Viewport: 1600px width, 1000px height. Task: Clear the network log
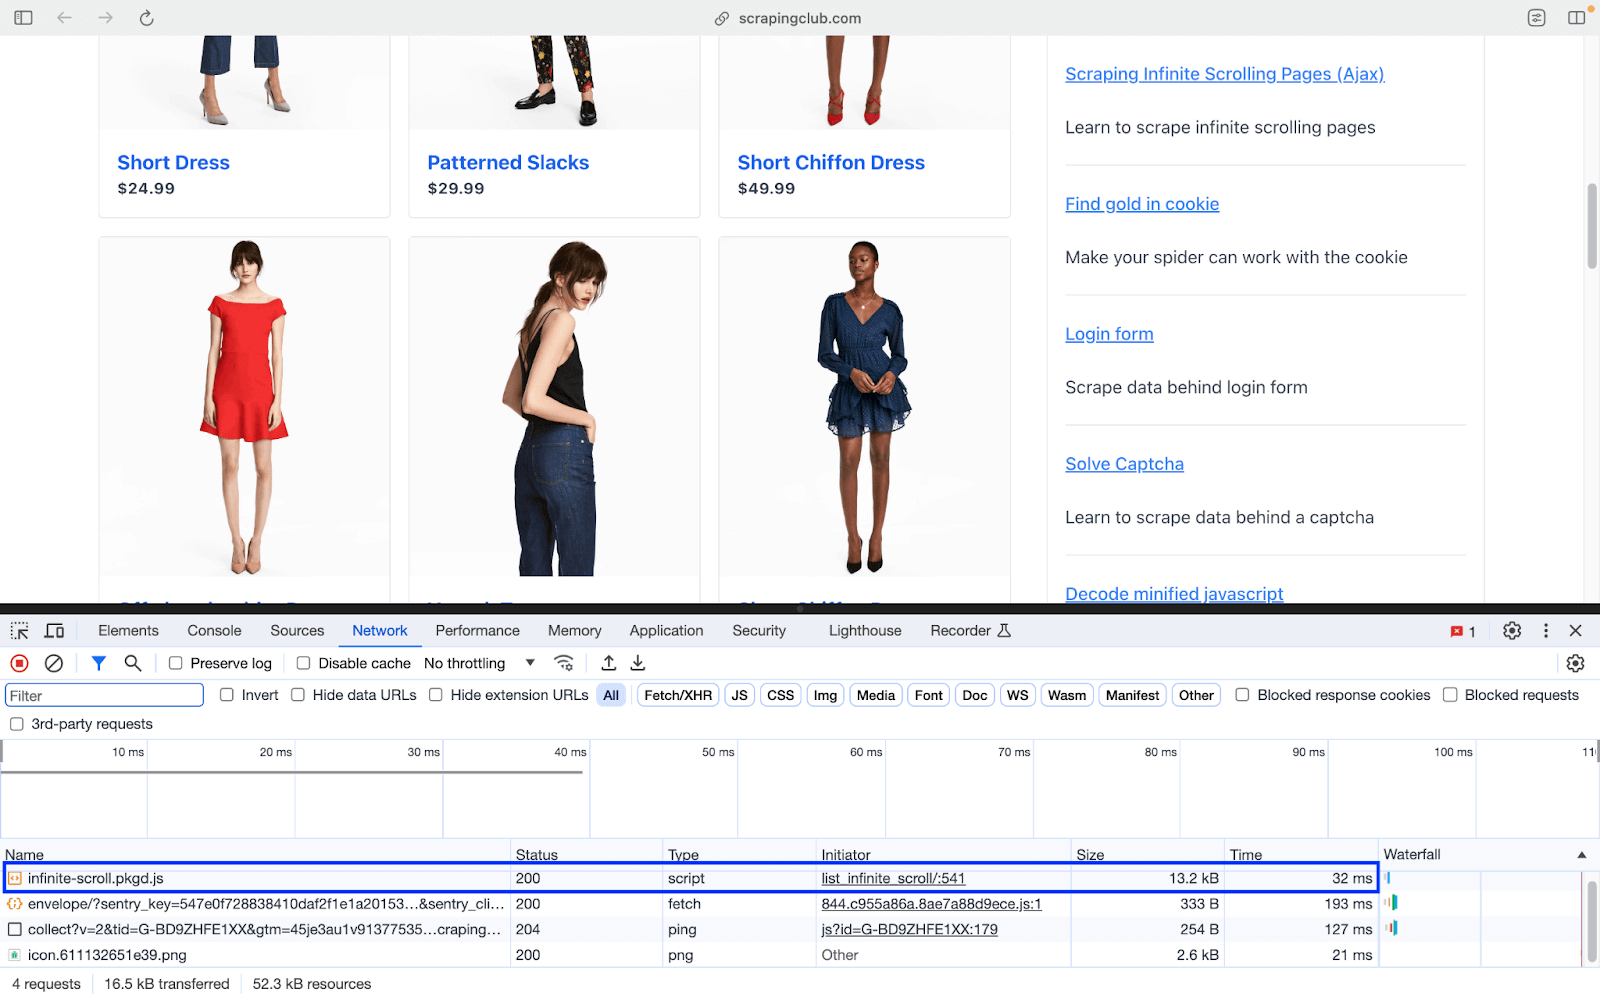pyautogui.click(x=53, y=663)
